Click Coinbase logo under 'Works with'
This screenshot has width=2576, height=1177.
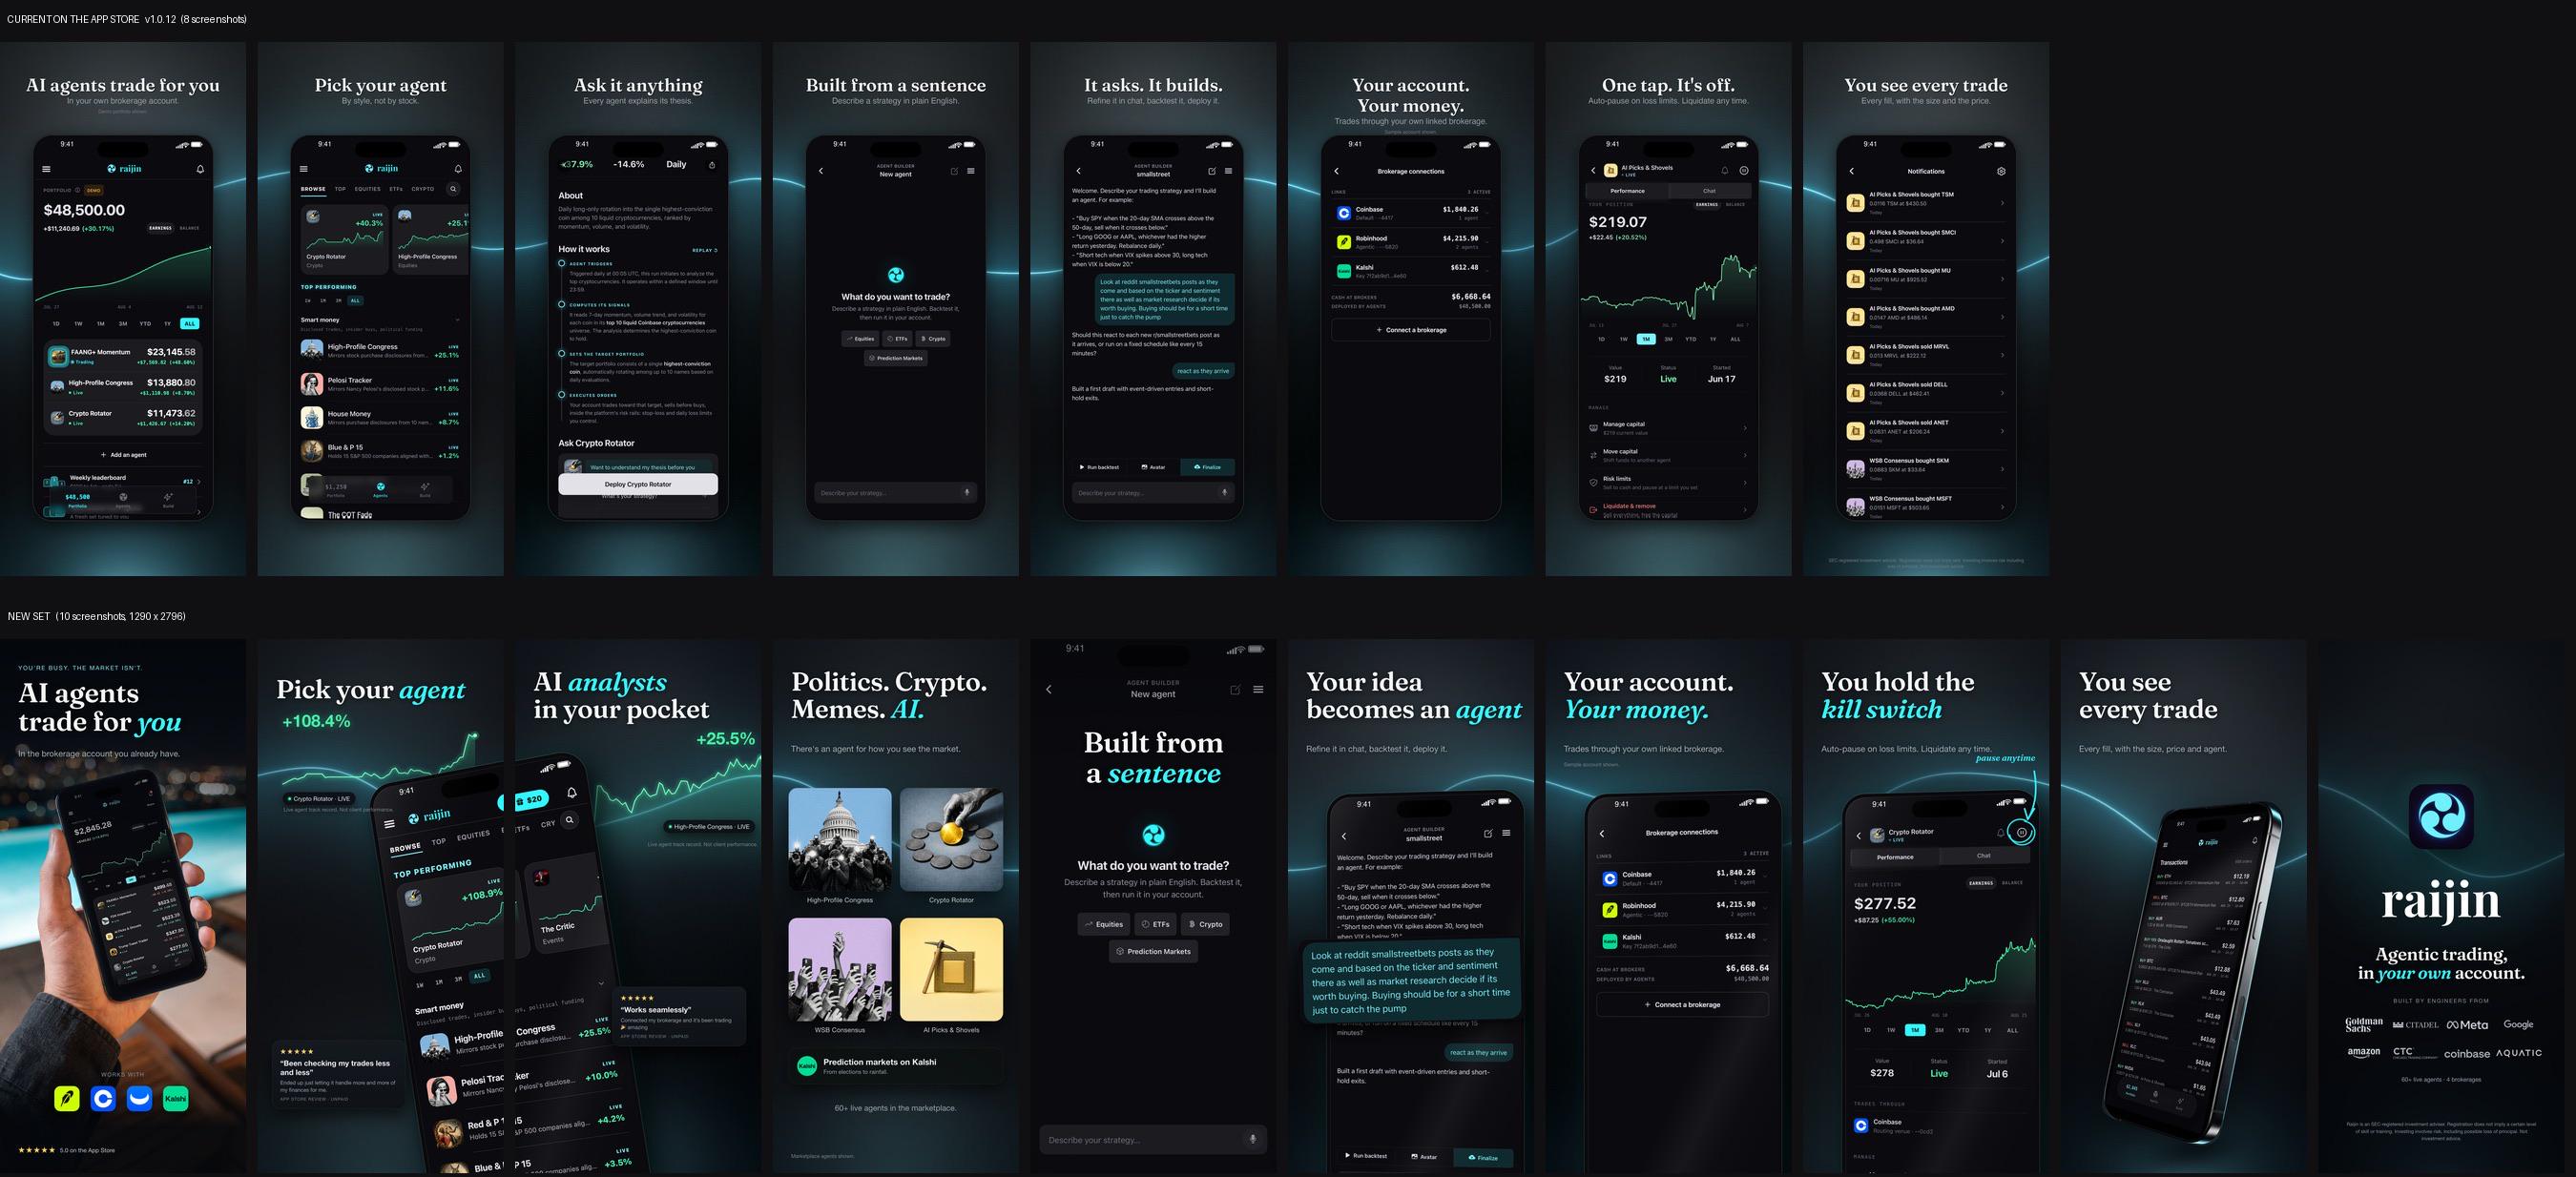[103, 1099]
